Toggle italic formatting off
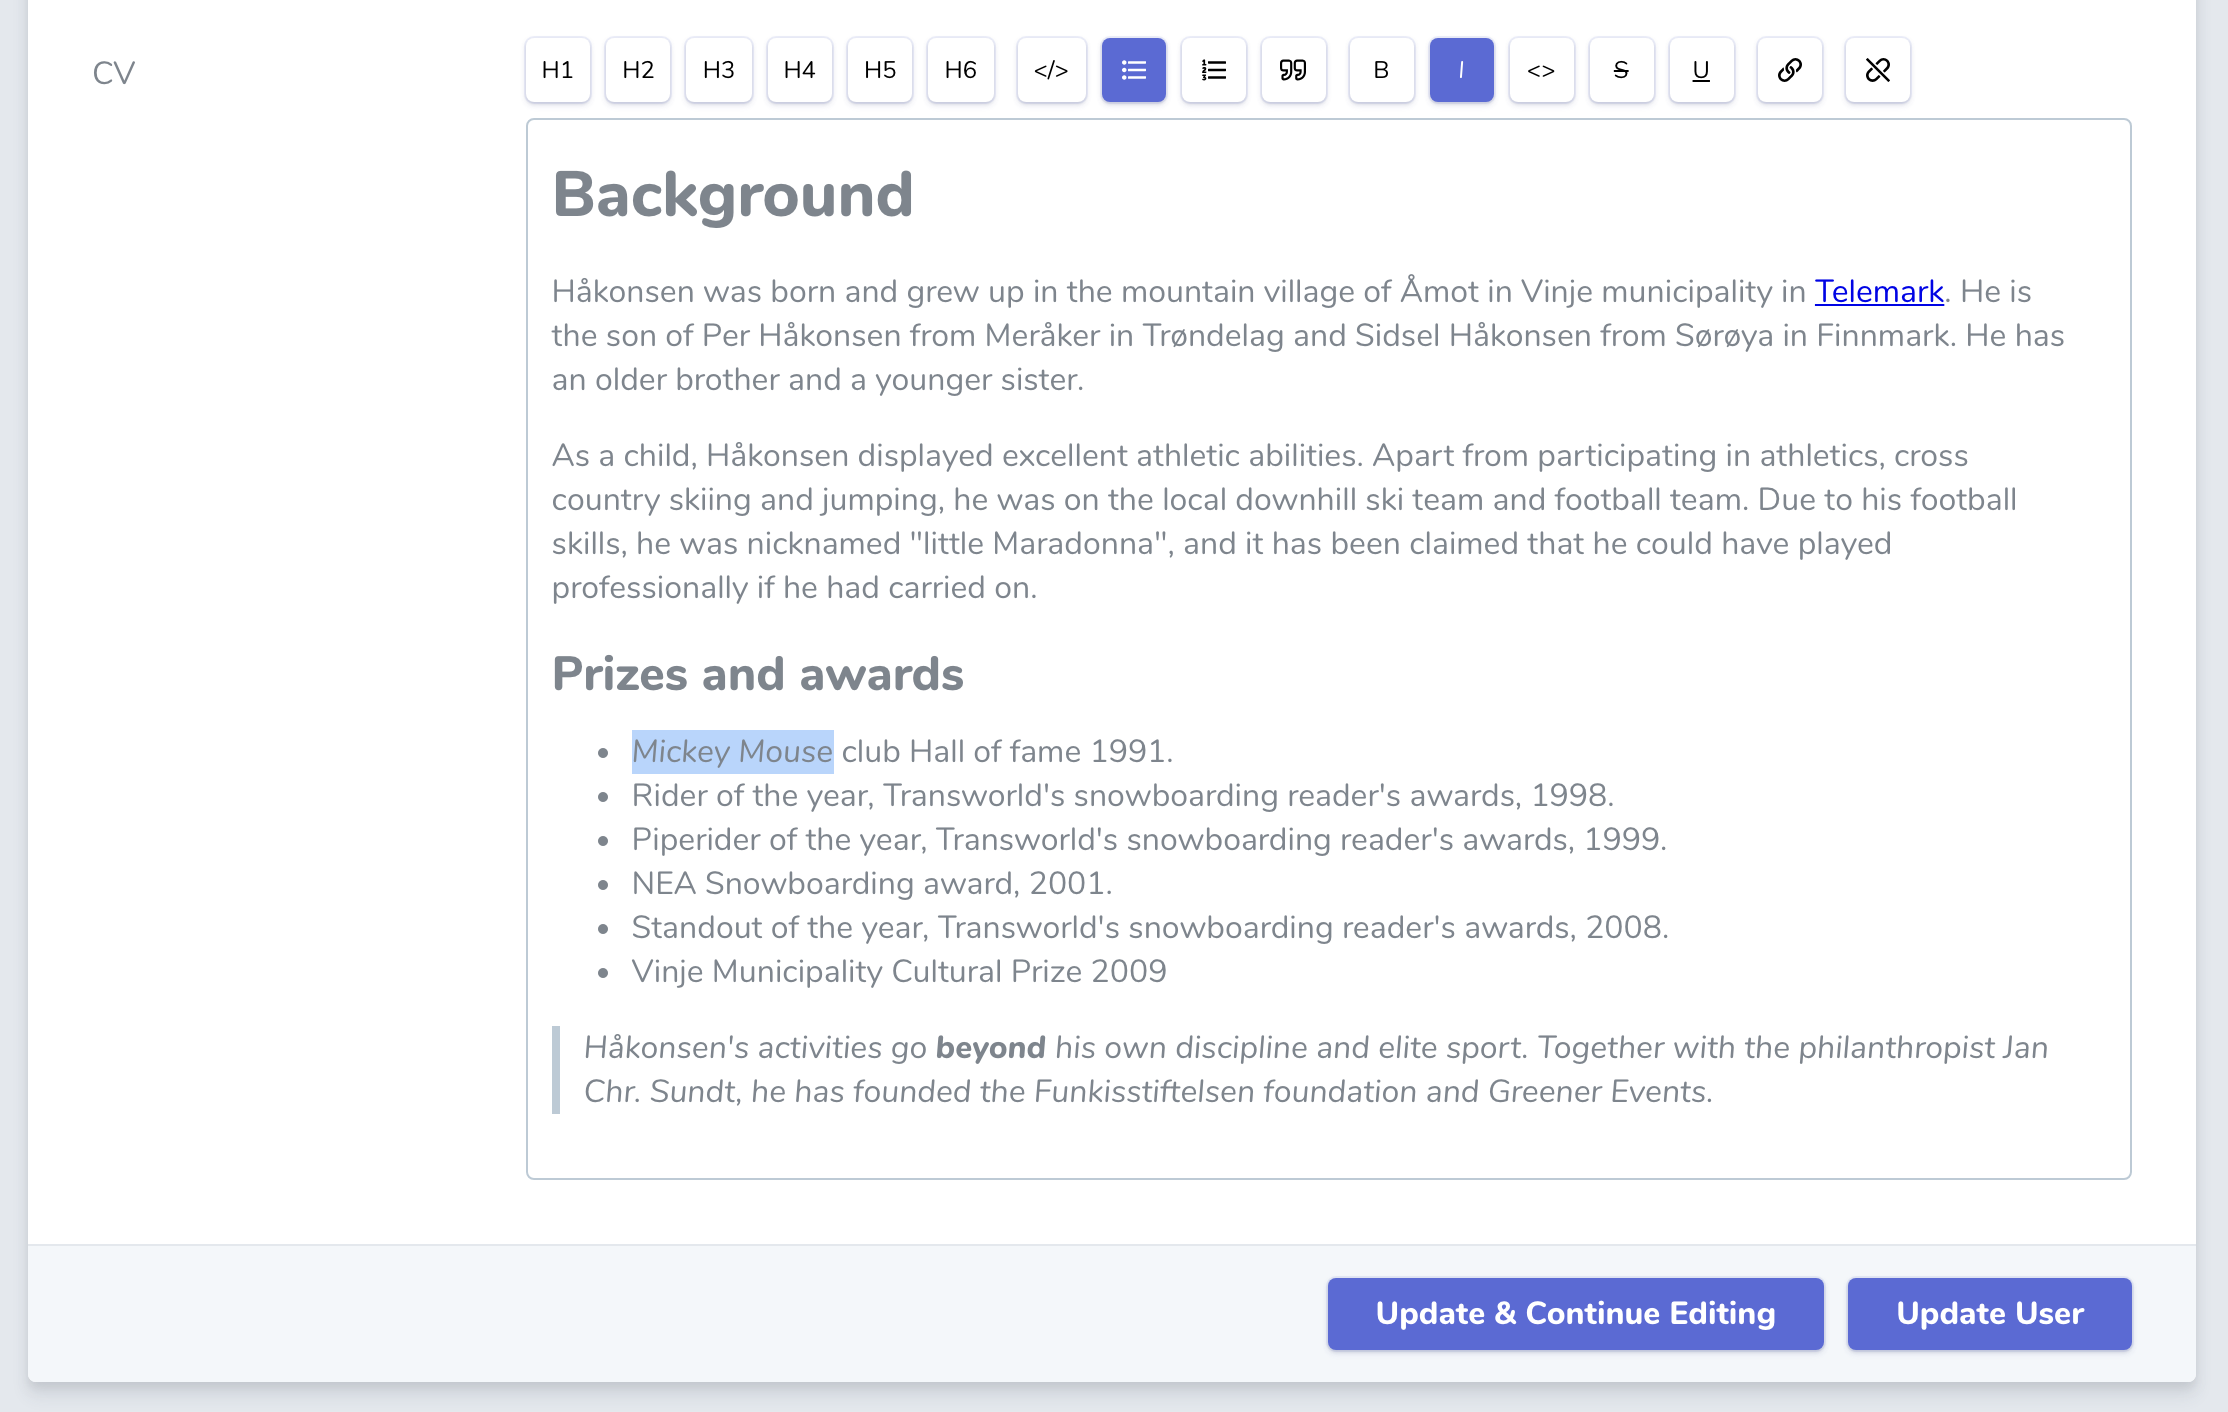 coord(1461,70)
